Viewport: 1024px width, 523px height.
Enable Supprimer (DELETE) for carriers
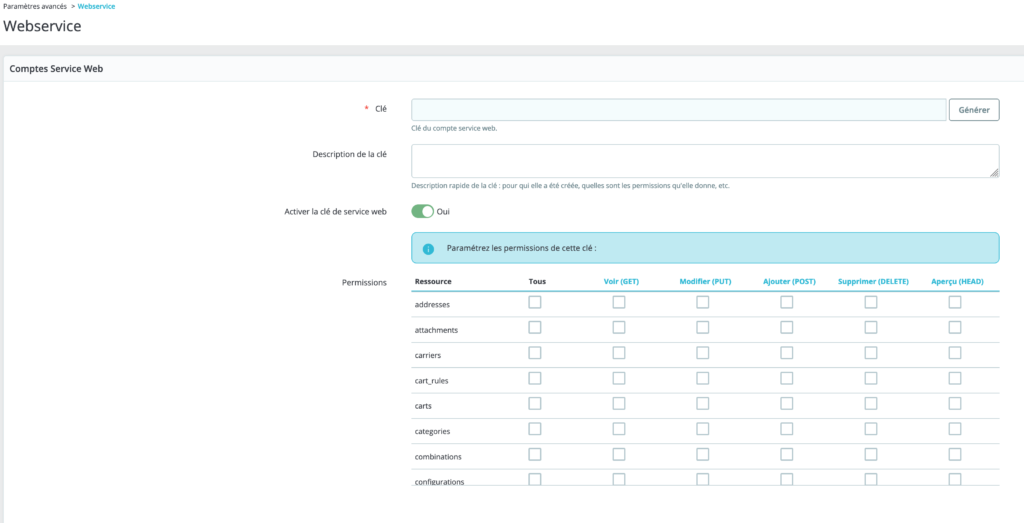coord(871,353)
